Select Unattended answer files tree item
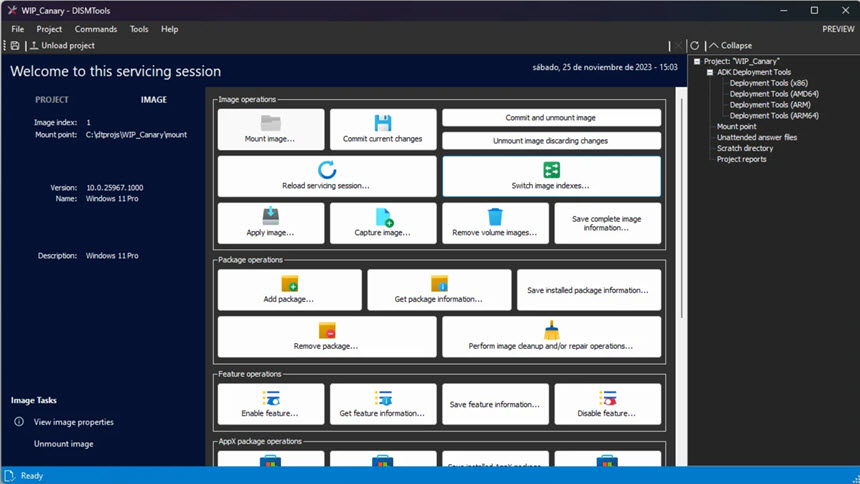This screenshot has height=484, width=860. [x=757, y=138]
